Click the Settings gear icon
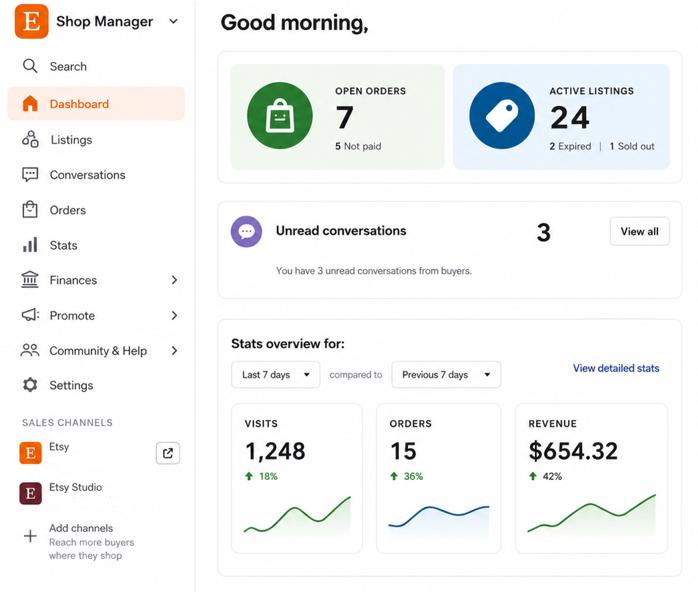This screenshot has width=698, height=592. point(30,385)
